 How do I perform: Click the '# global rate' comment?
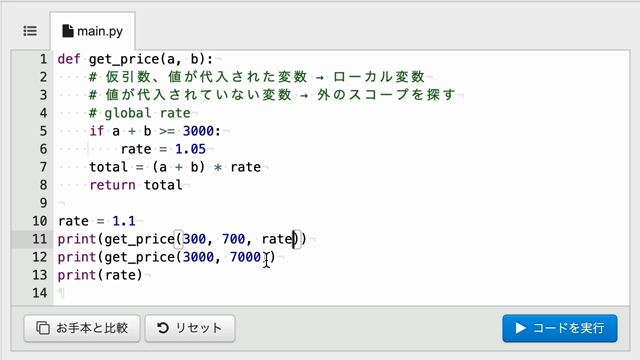click(x=140, y=113)
